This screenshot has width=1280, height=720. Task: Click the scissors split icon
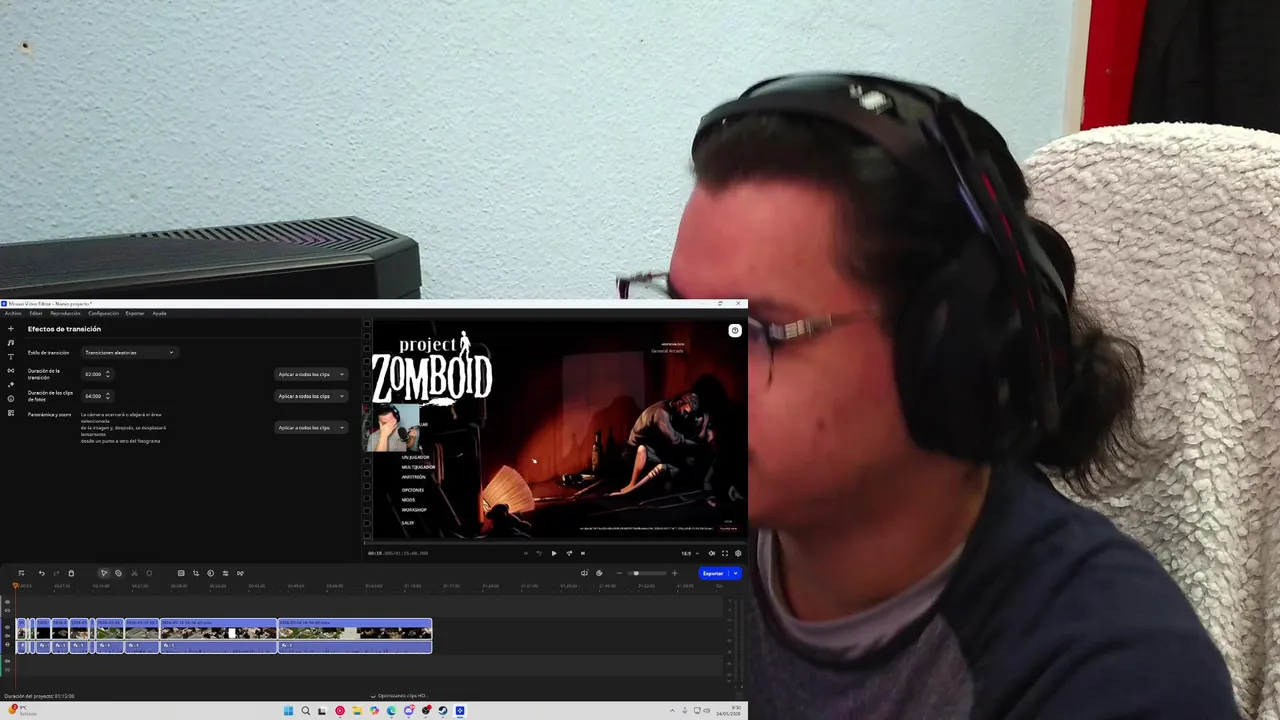coord(134,573)
